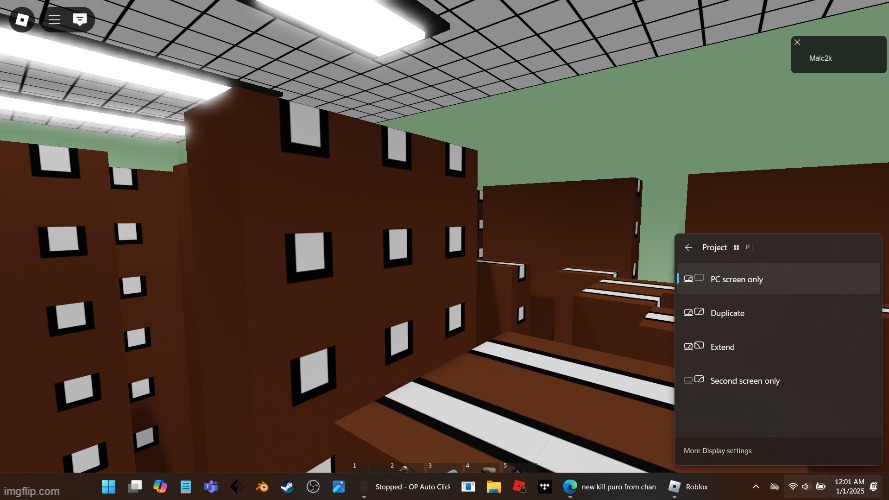Open the Roblox hamburger list menu
The image size is (889, 500).
coord(54,20)
